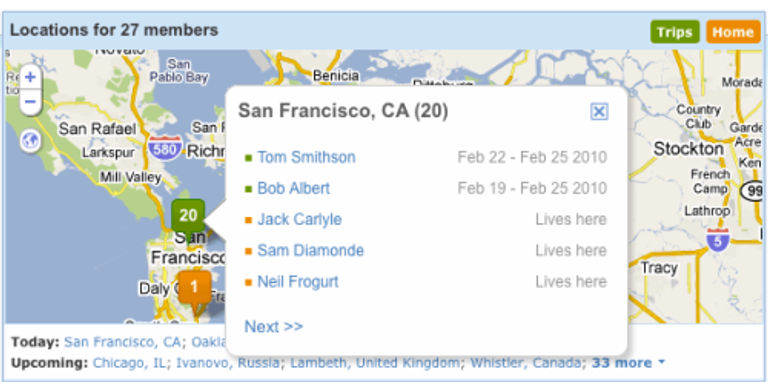Close the San Francisco info popup

point(599,112)
